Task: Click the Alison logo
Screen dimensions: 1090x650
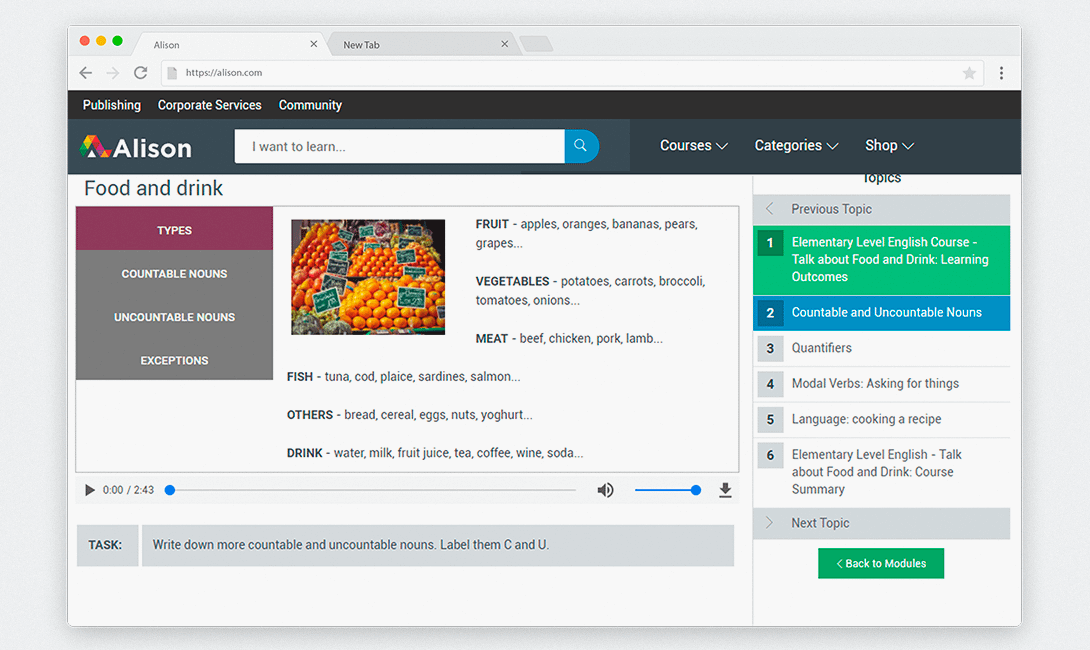Action: [x=136, y=147]
